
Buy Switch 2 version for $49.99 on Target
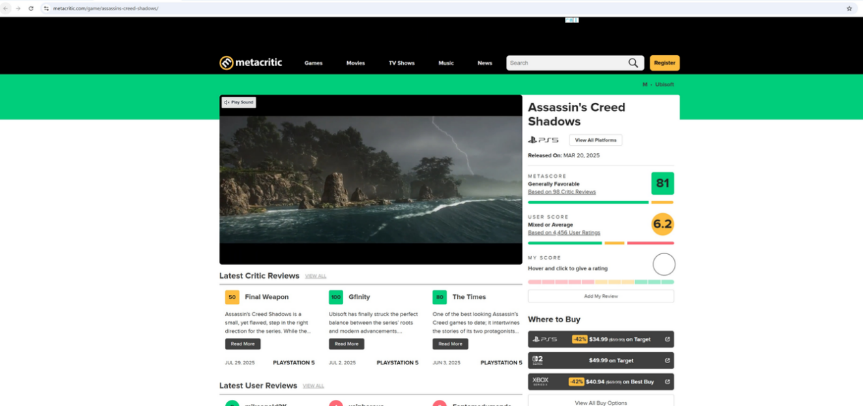(600, 360)
